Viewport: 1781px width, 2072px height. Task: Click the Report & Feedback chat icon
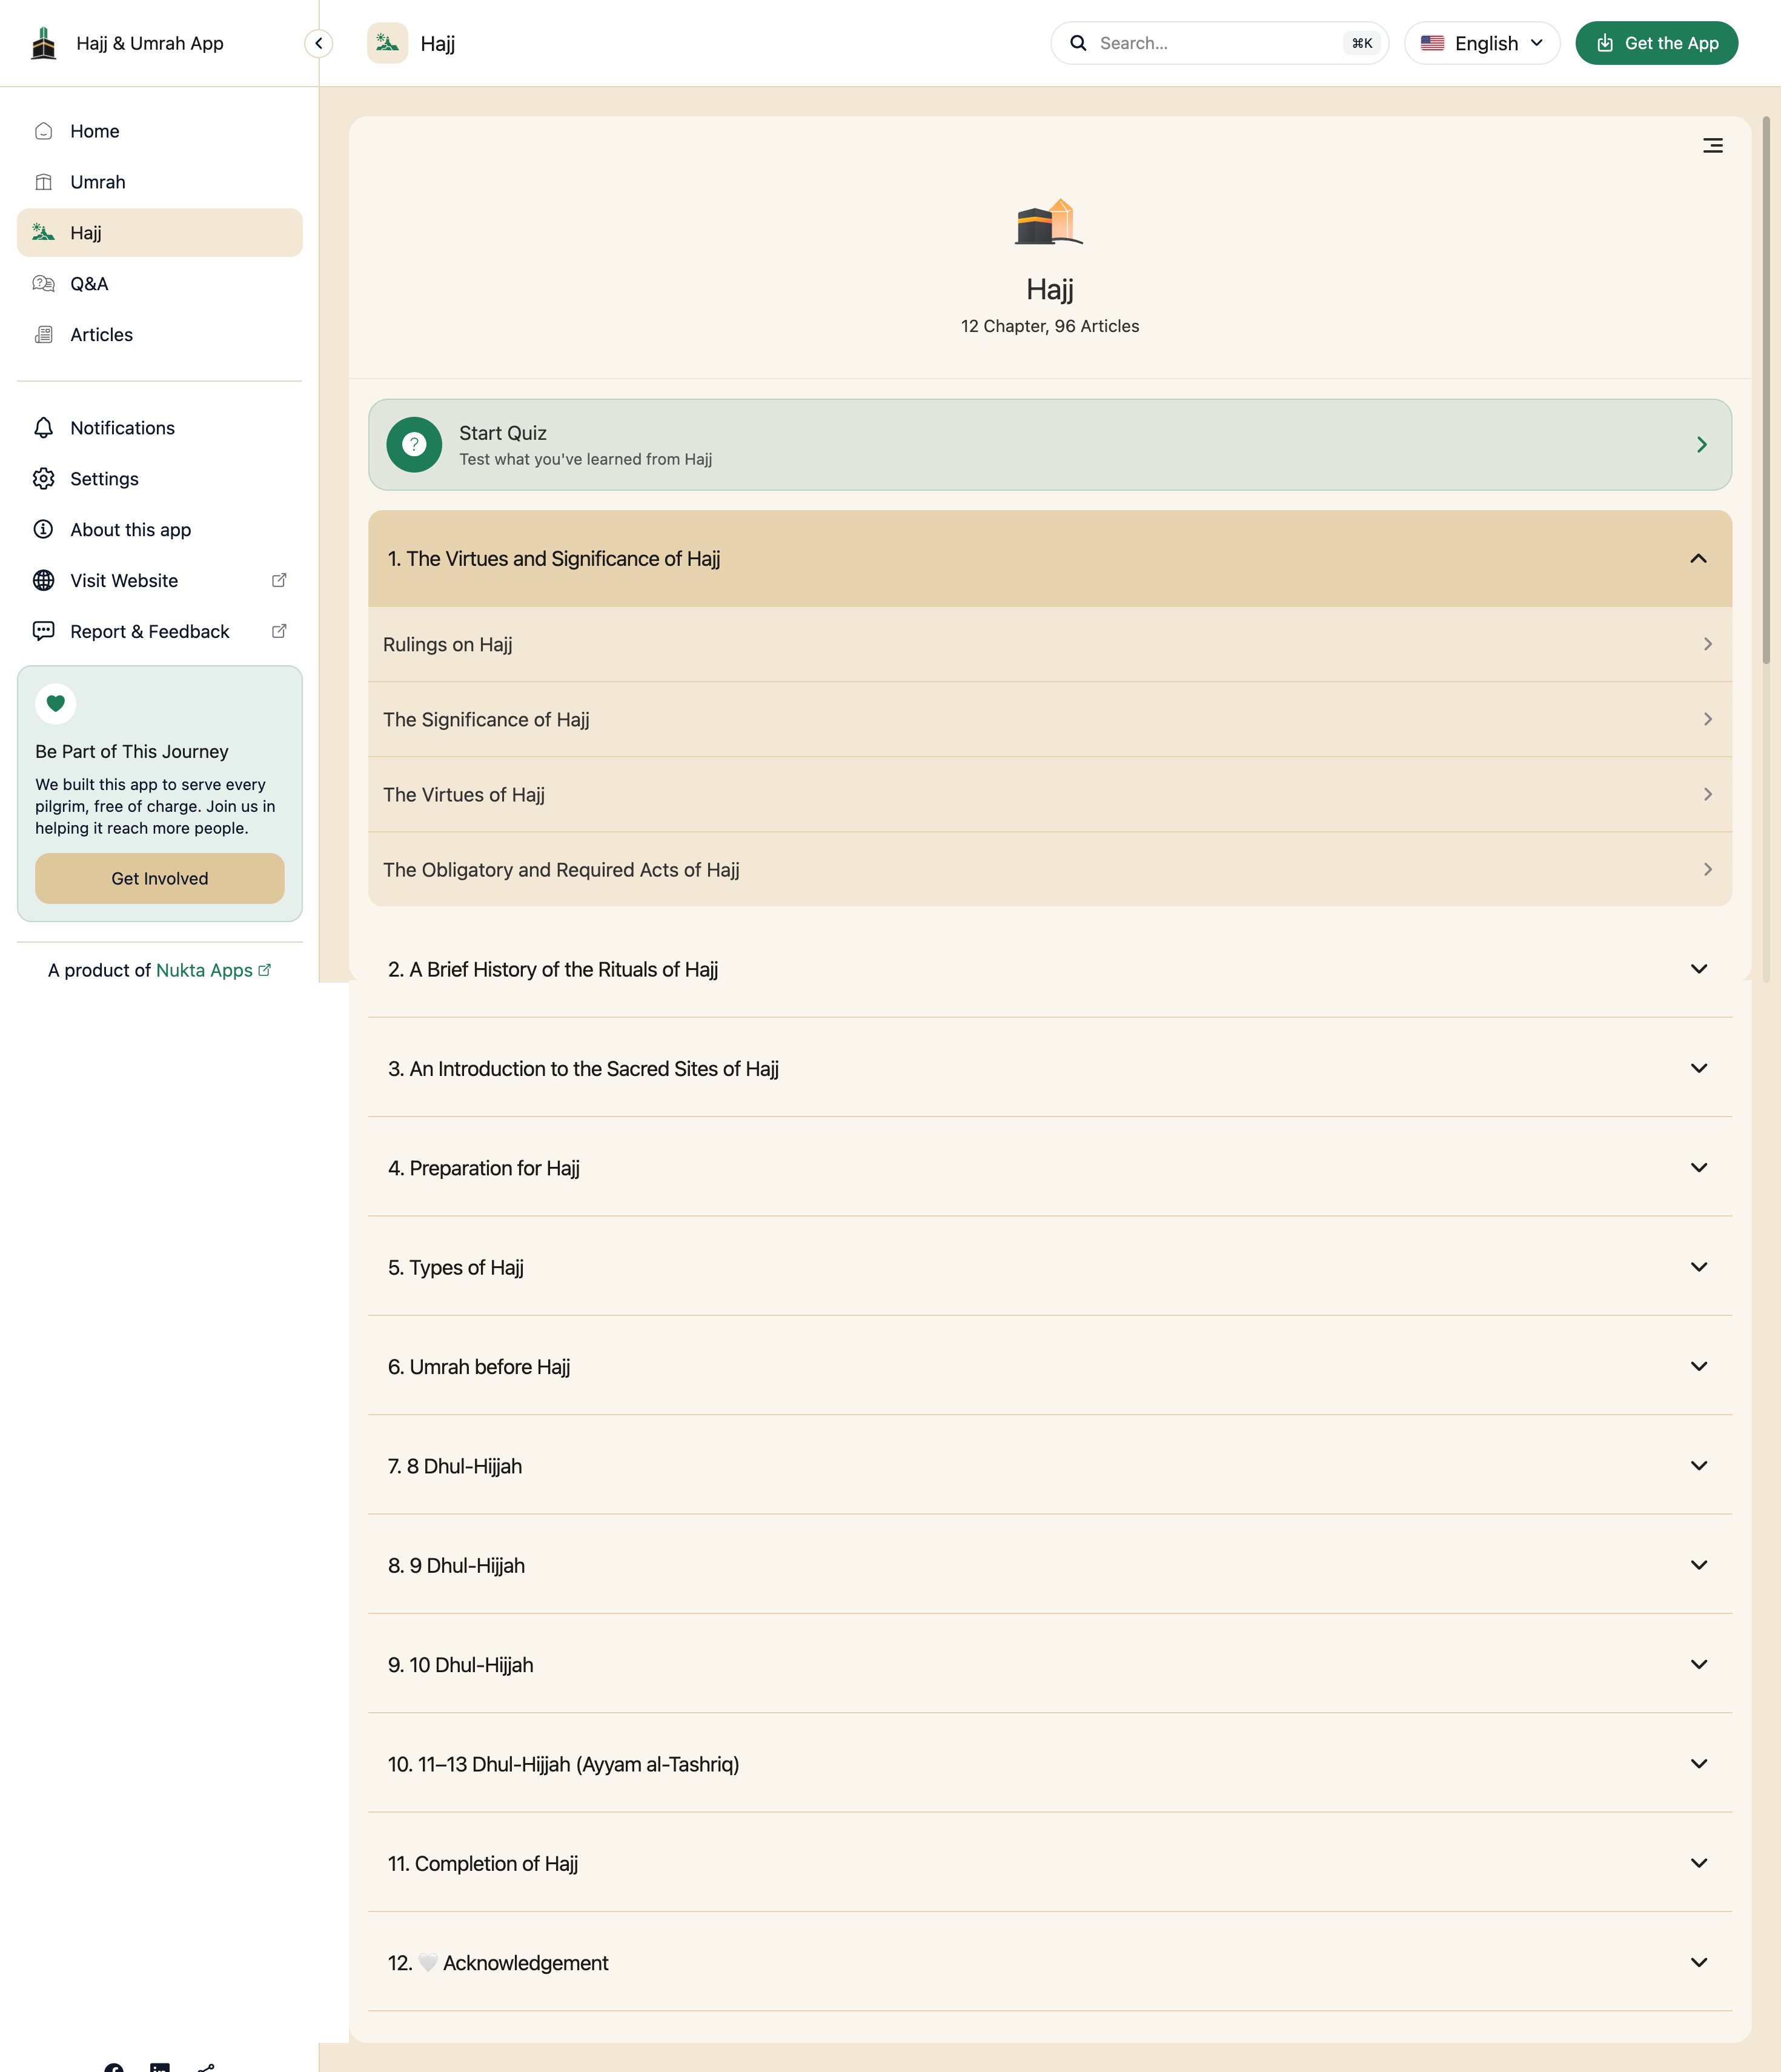[43, 631]
